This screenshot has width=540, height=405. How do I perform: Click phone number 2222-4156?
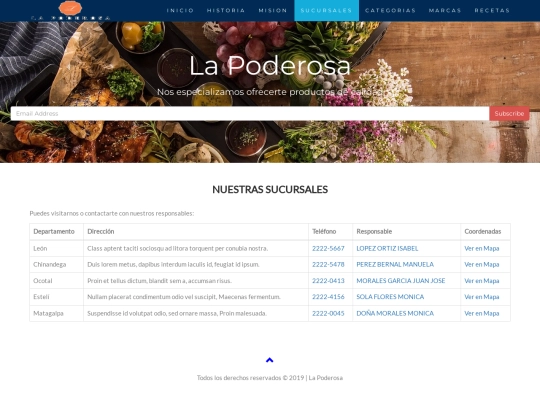click(328, 297)
